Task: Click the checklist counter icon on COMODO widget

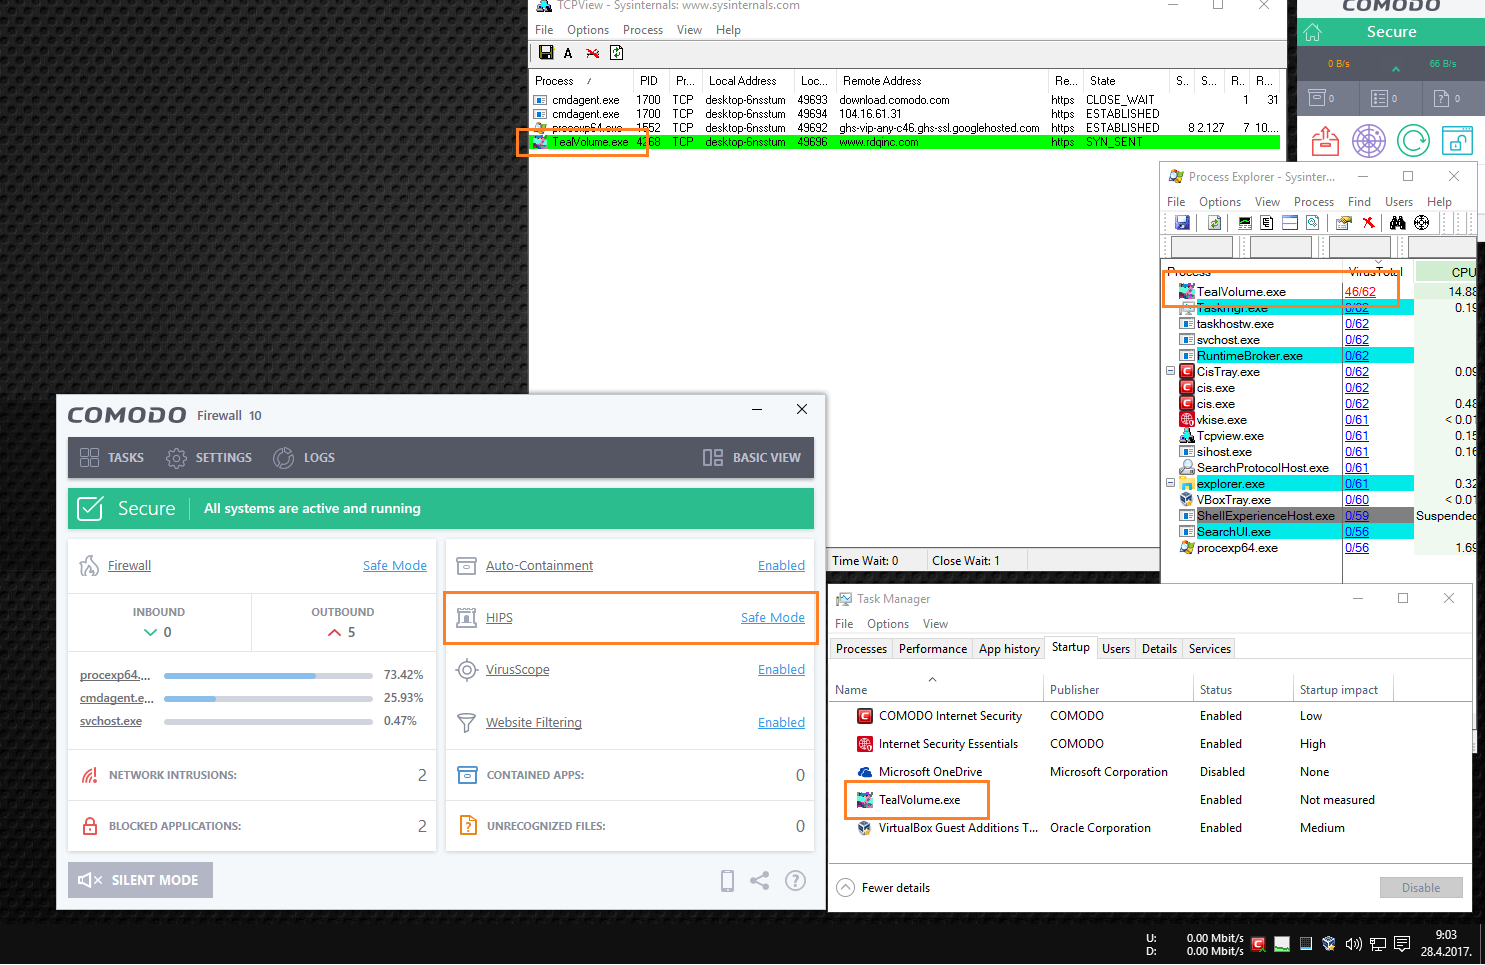Action: [x=1384, y=98]
